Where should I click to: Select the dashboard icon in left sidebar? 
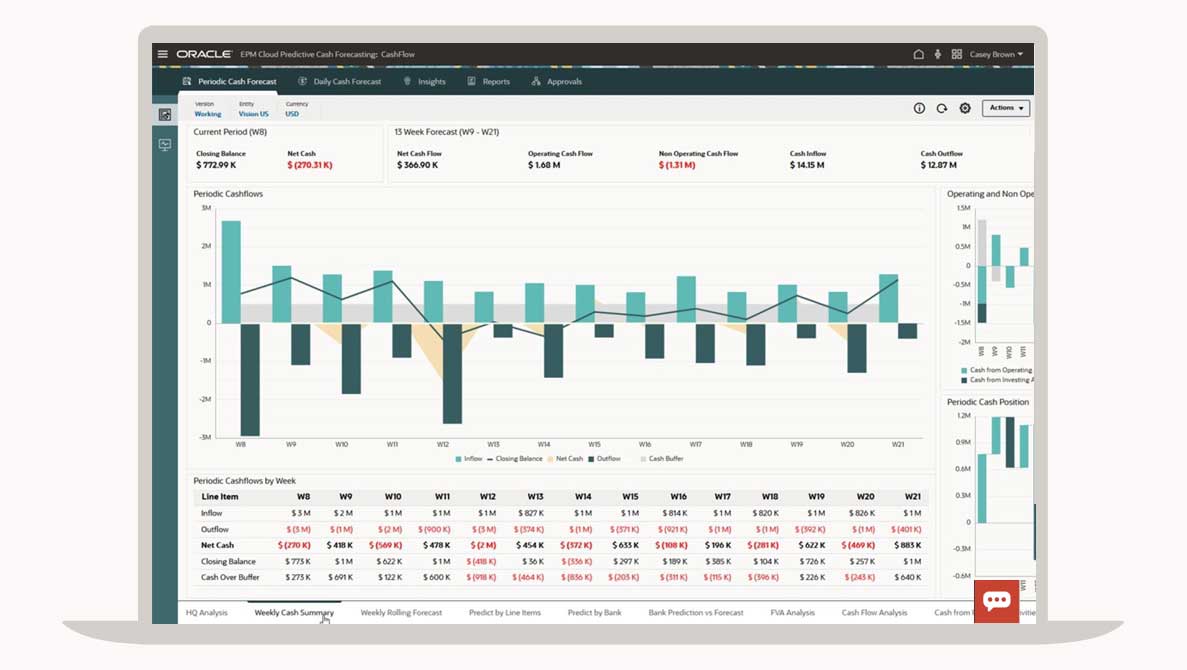[x=165, y=115]
